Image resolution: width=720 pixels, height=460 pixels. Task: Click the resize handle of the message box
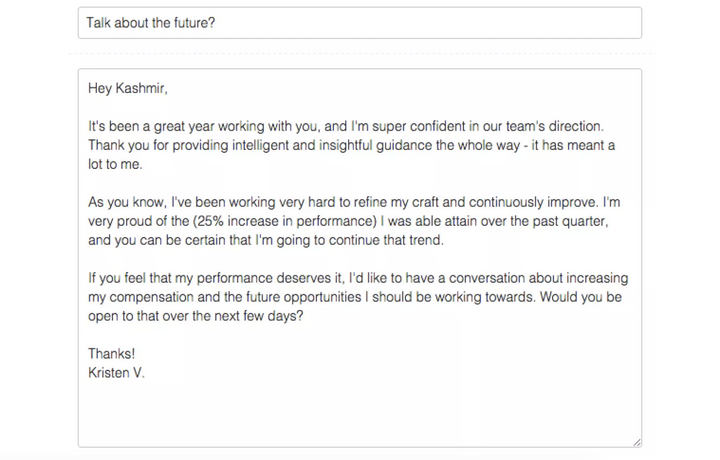coord(636,442)
